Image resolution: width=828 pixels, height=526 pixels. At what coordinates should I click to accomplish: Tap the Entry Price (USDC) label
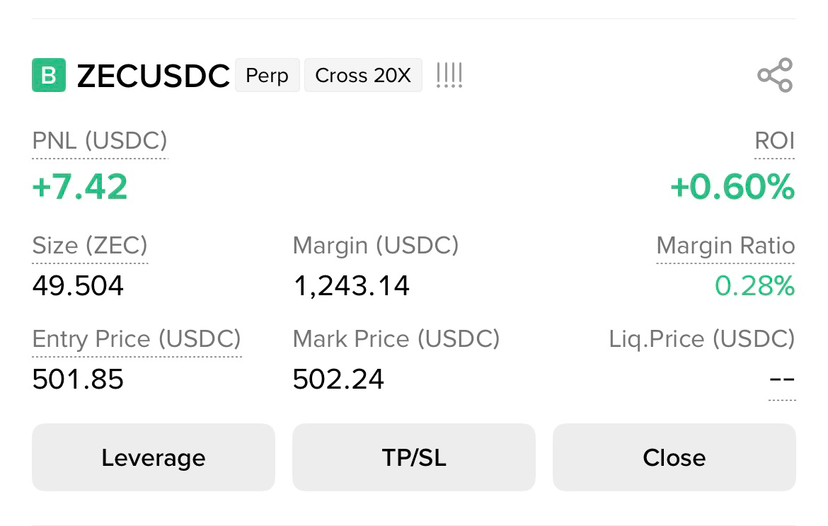point(136,339)
